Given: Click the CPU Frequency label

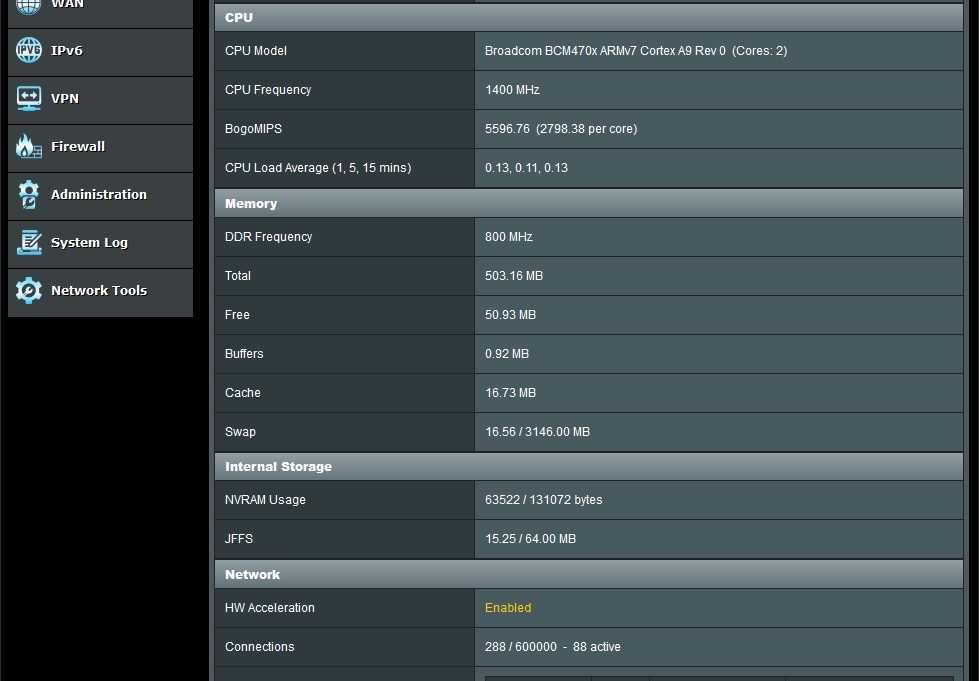Looking at the screenshot, I should coord(268,90).
